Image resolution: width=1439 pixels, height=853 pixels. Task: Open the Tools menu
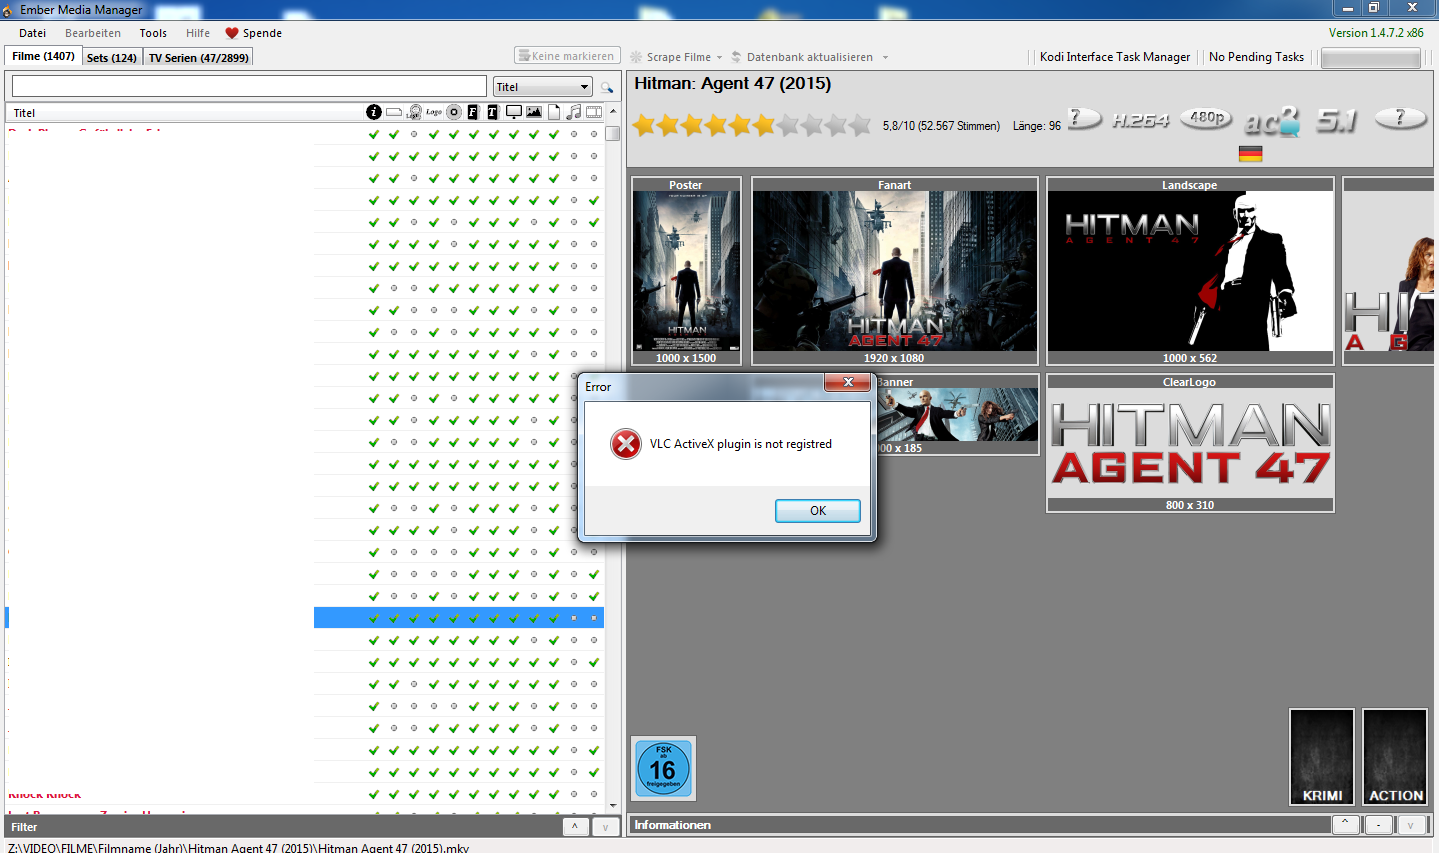[153, 33]
